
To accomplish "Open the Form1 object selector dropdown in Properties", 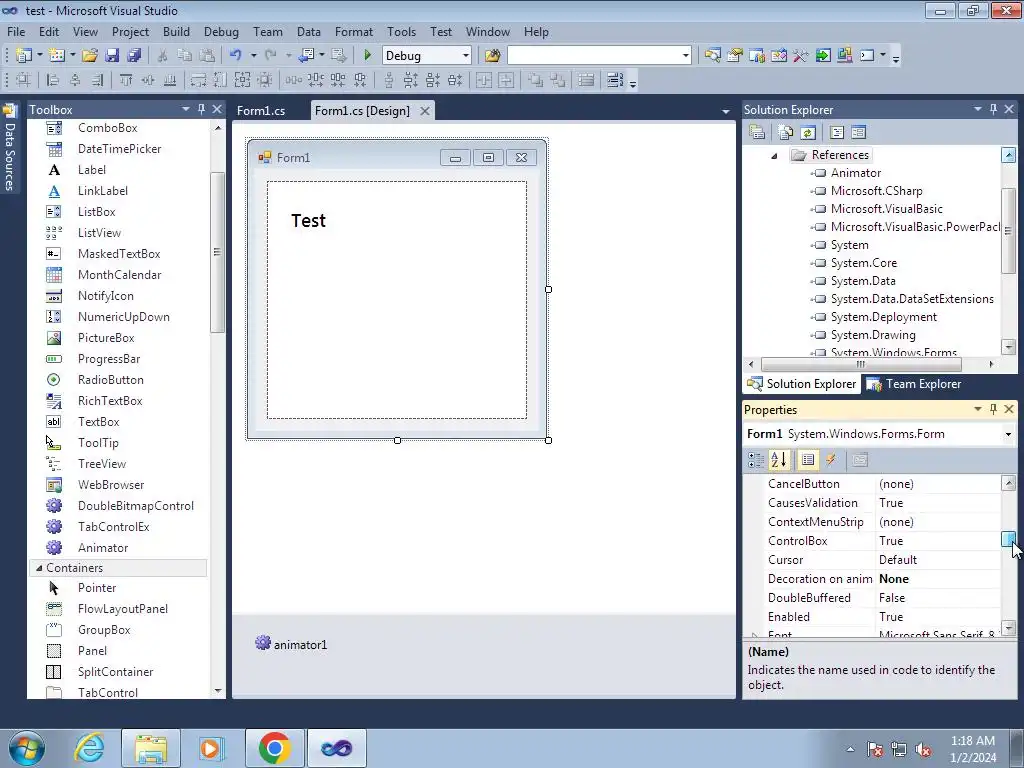I will (1008, 434).
